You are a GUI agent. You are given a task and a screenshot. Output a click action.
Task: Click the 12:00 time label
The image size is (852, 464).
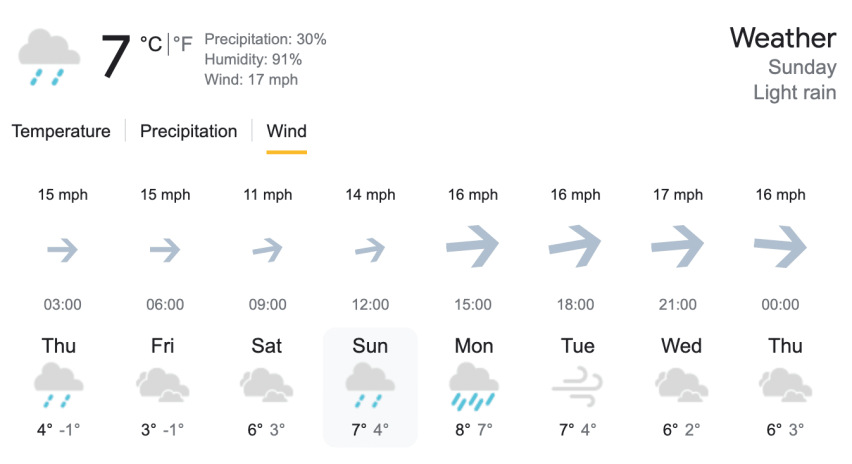pyautogui.click(x=370, y=305)
